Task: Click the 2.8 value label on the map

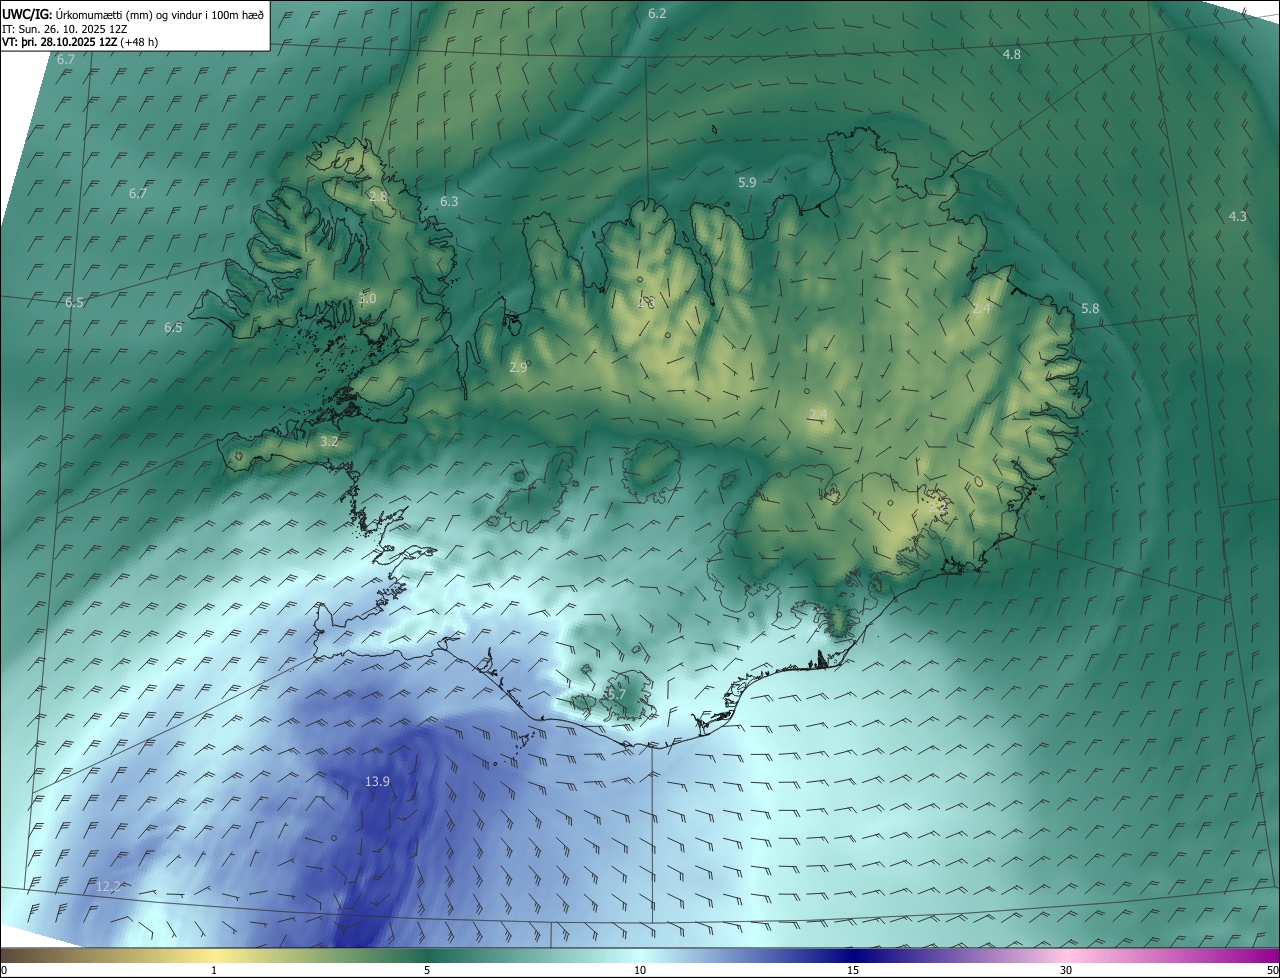Action: click(378, 196)
